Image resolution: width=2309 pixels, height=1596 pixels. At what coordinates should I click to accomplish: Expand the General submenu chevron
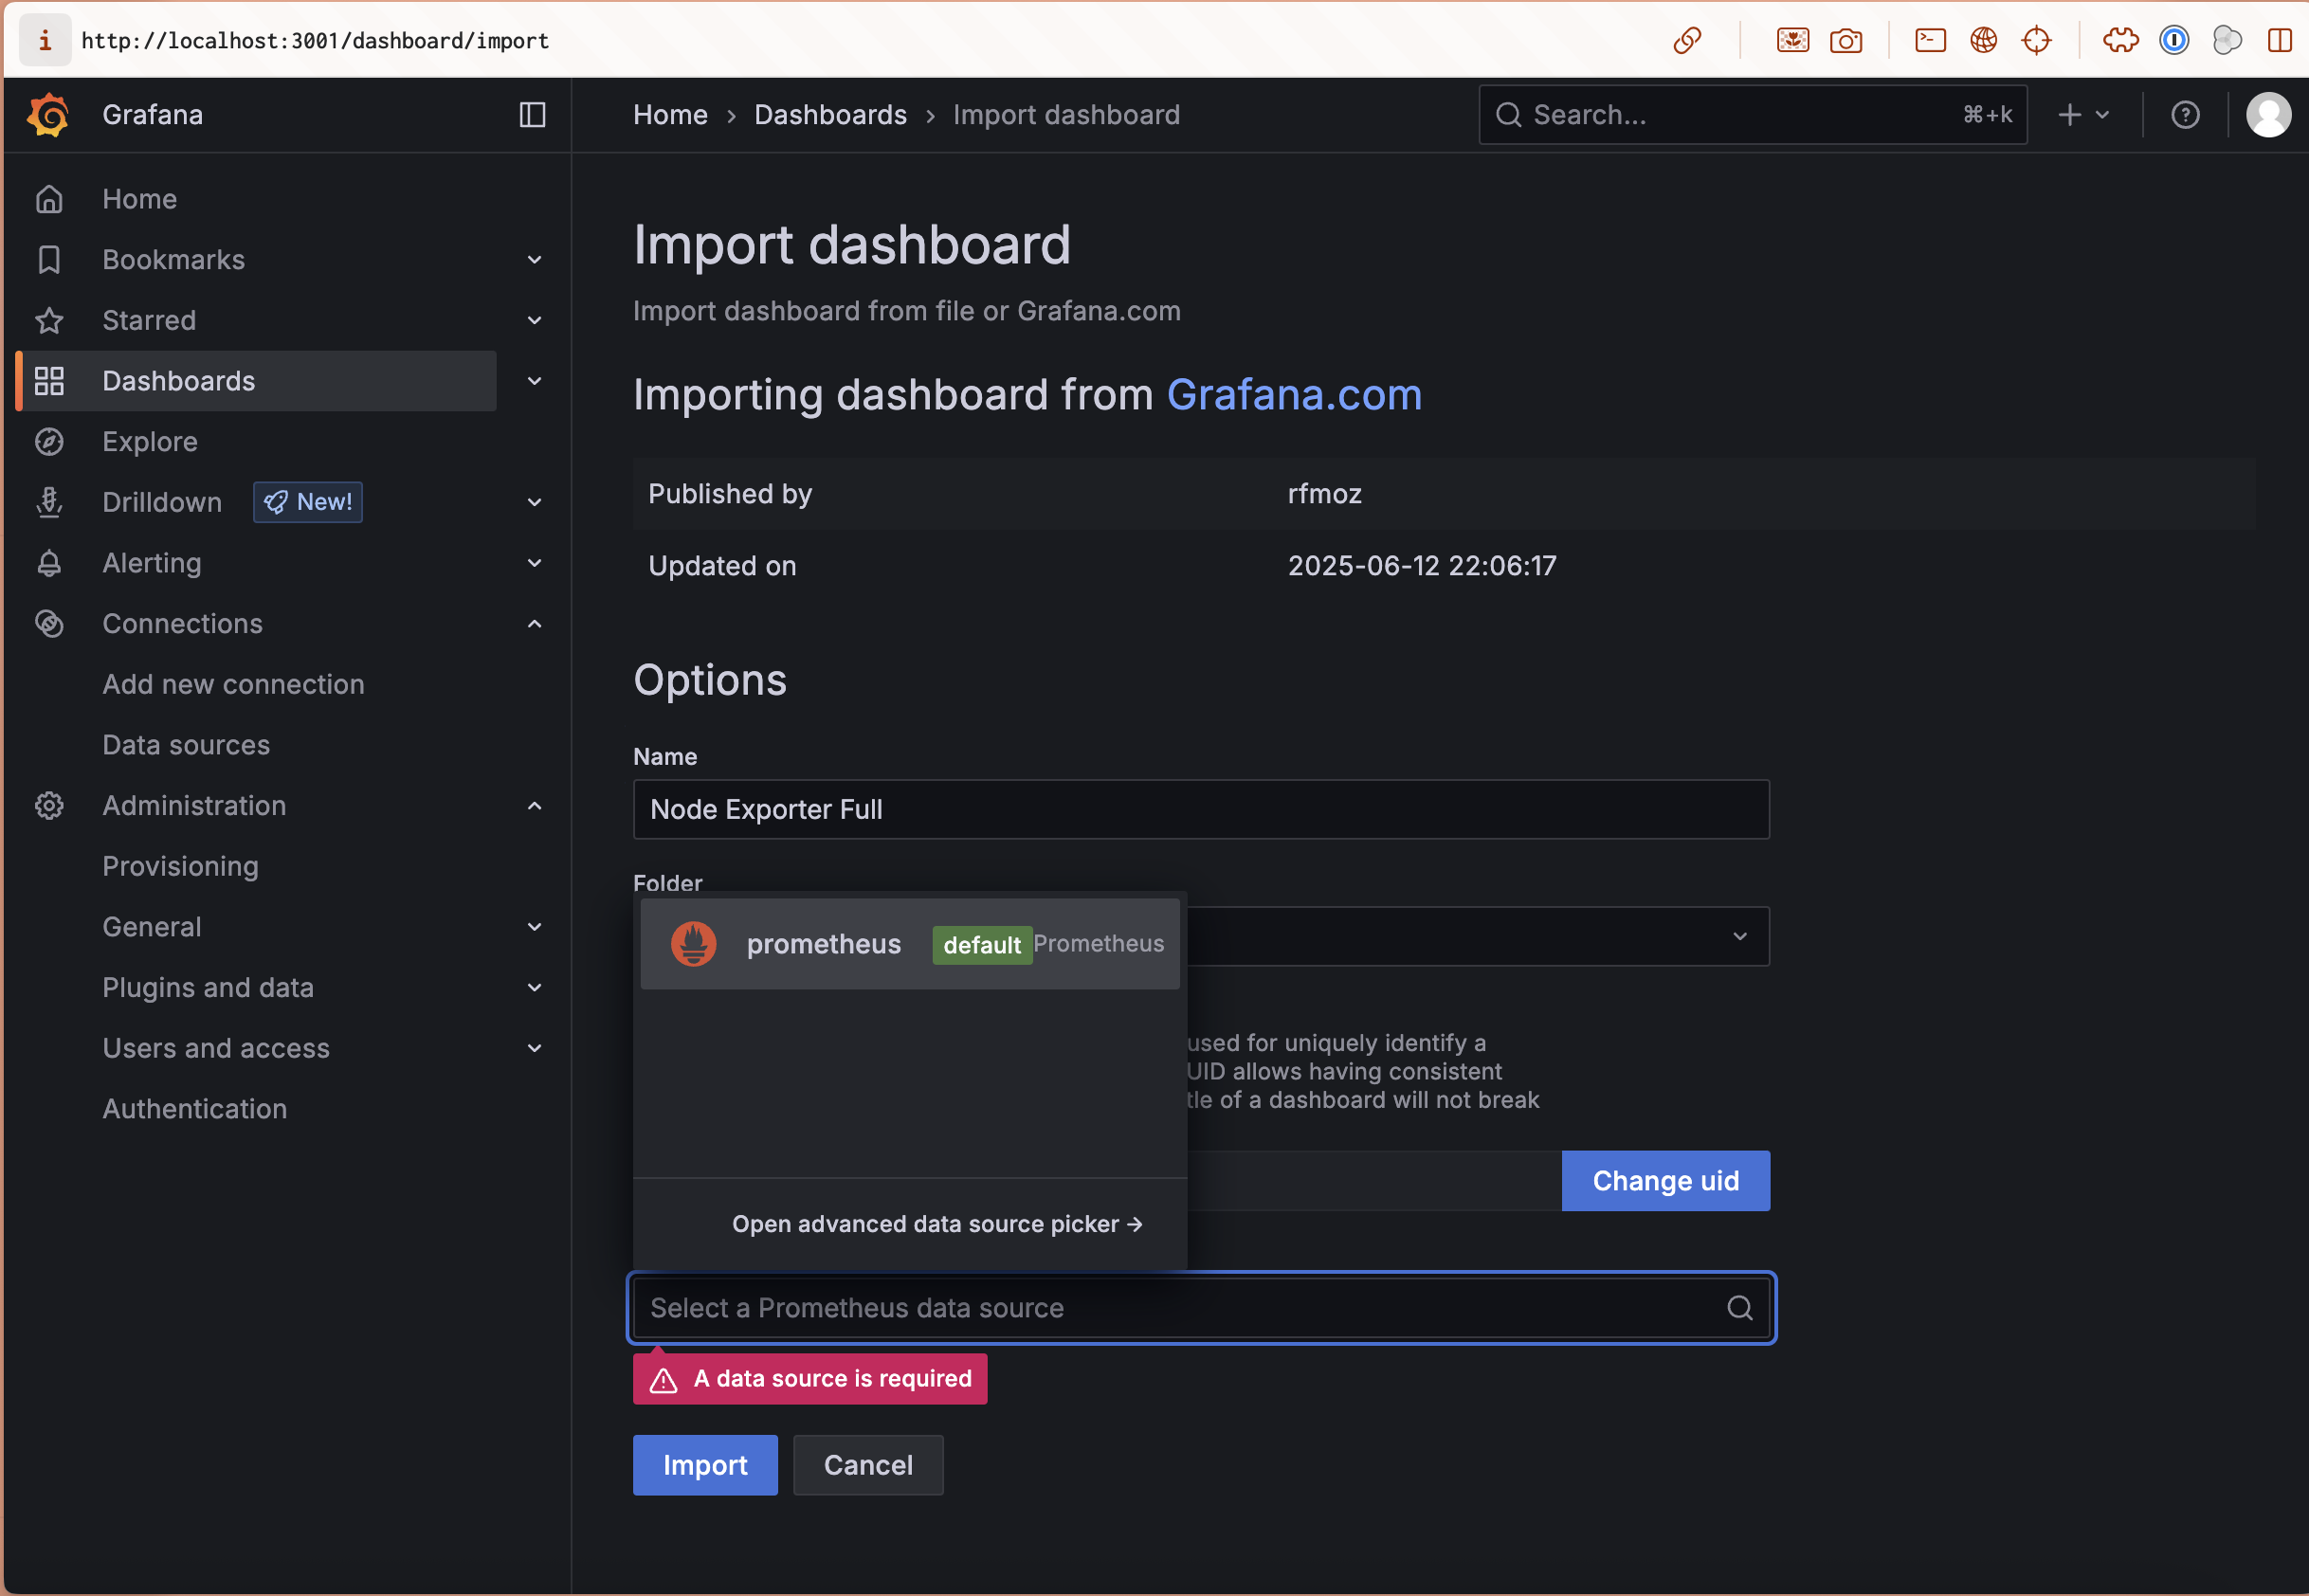tap(535, 927)
